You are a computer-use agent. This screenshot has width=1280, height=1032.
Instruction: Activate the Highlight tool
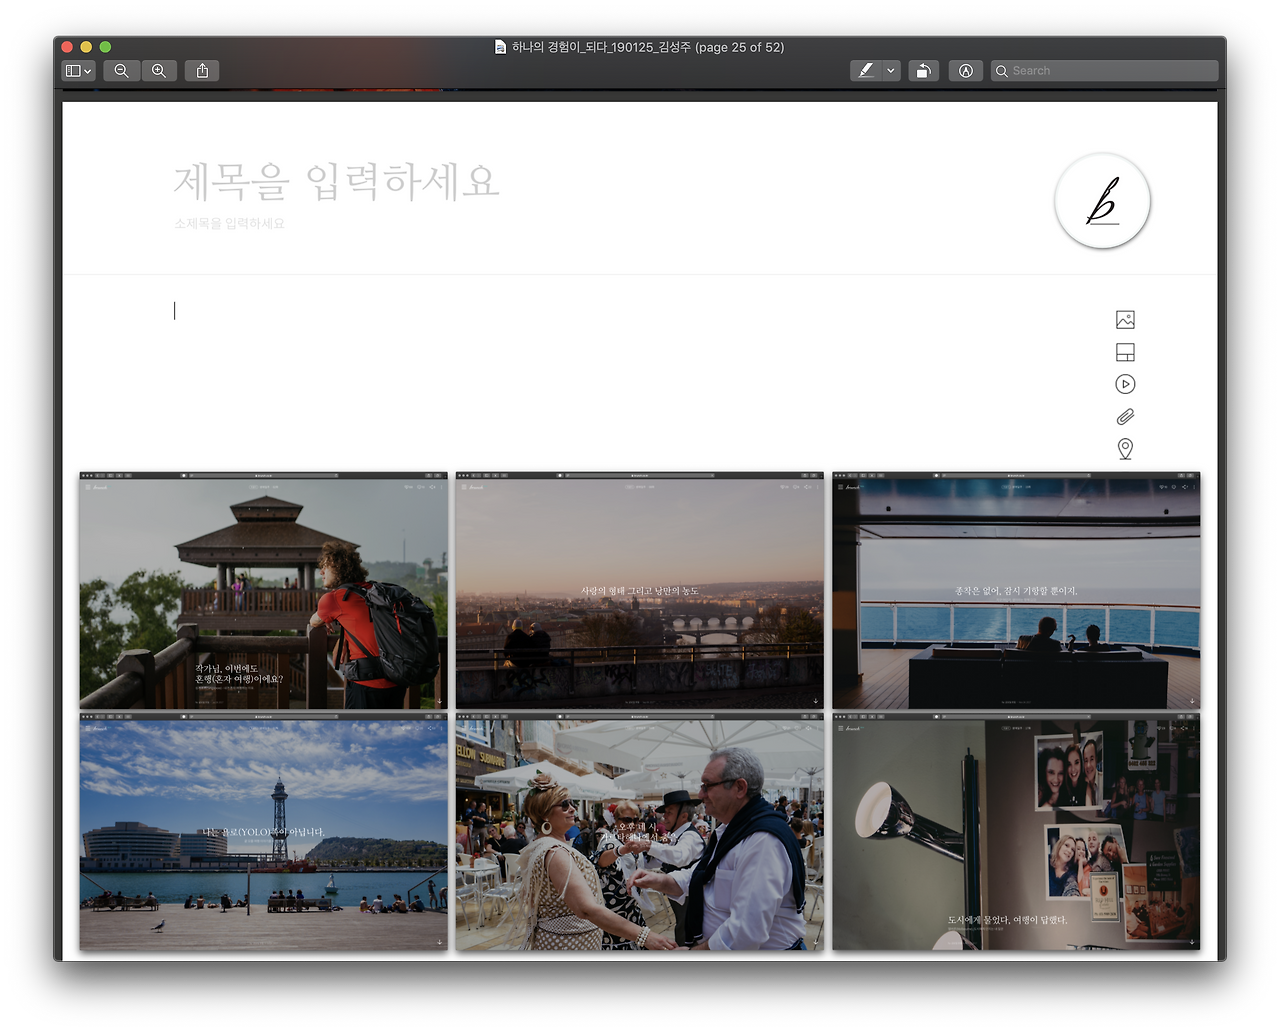click(864, 70)
